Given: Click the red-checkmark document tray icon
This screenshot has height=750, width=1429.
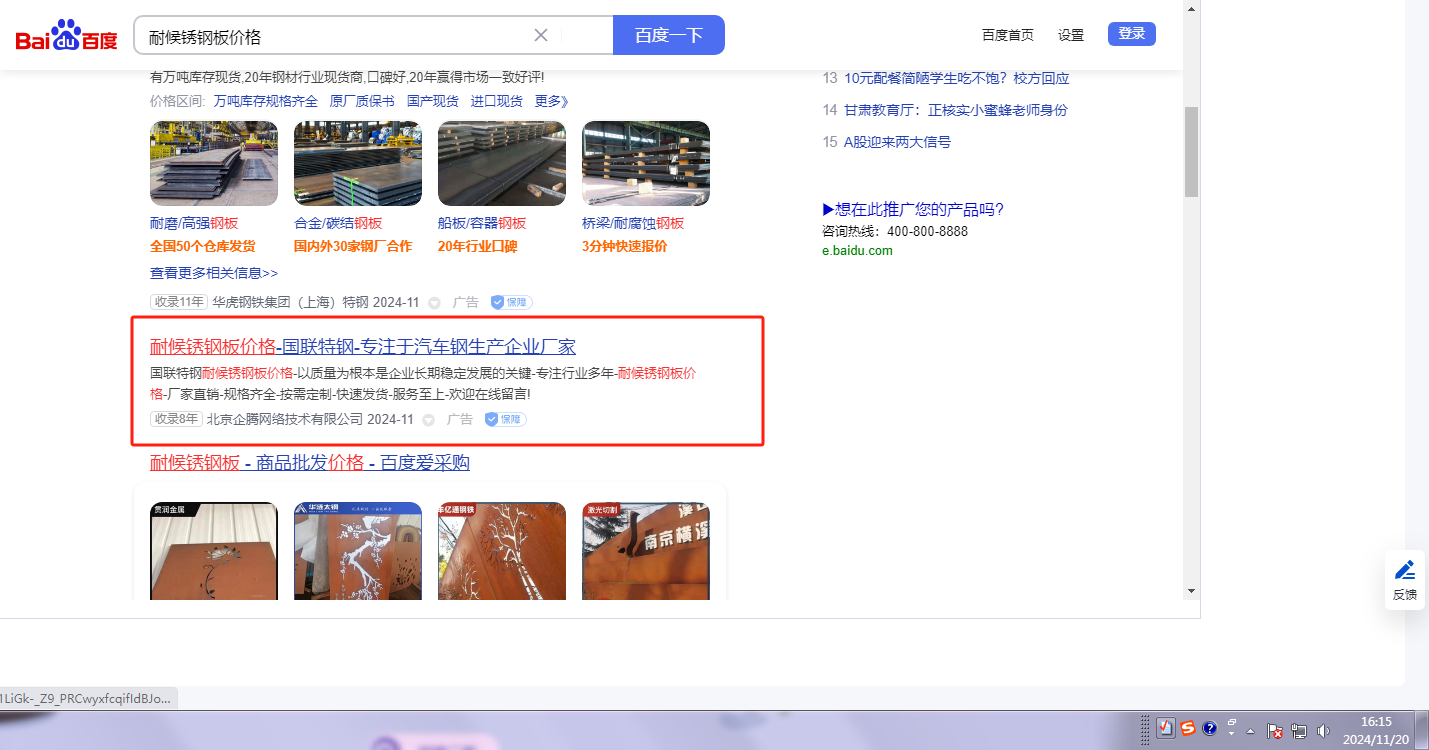Looking at the screenshot, I should pos(1166,728).
